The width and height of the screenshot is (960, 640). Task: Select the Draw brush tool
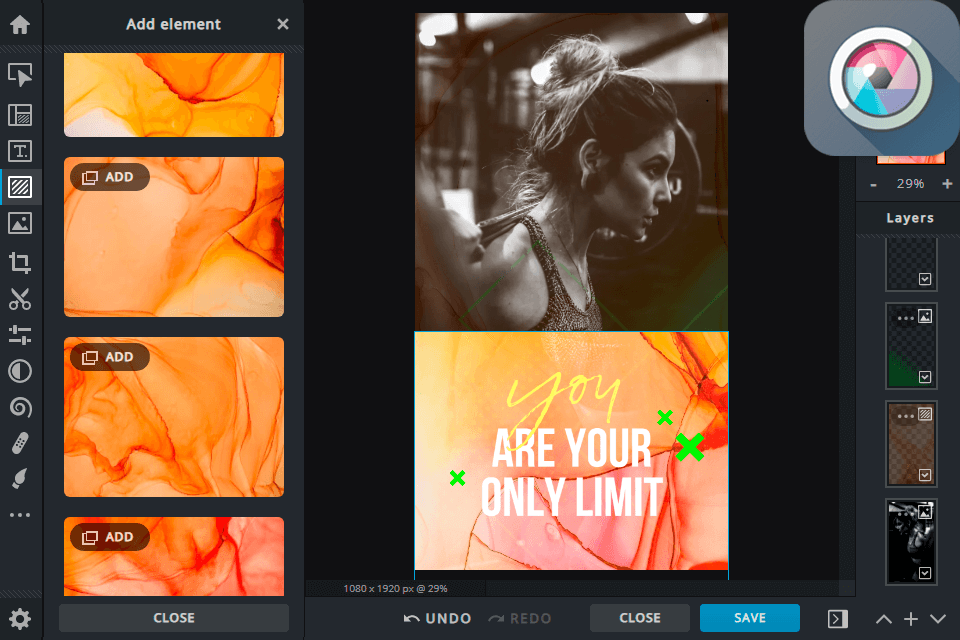(20, 479)
